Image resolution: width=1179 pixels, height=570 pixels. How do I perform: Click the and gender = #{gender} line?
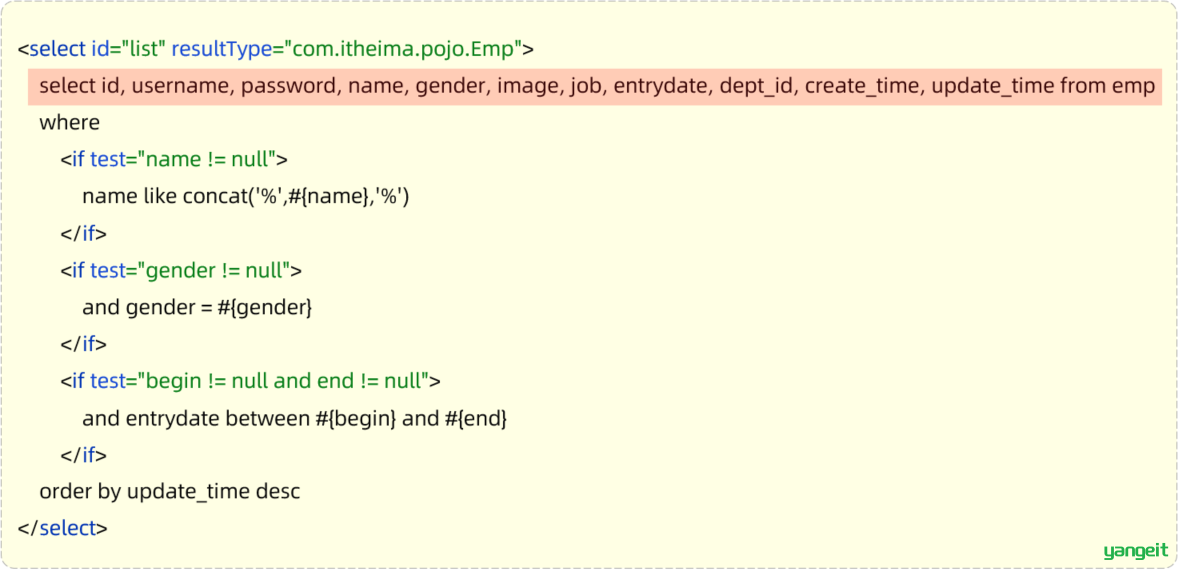point(197,308)
